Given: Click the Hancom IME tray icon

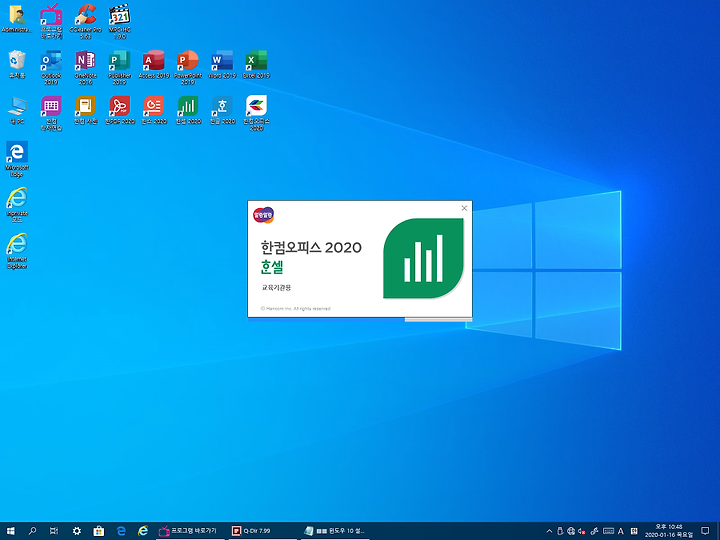Looking at the screenshot, I should pyautogui.click(x=634, y=531).
